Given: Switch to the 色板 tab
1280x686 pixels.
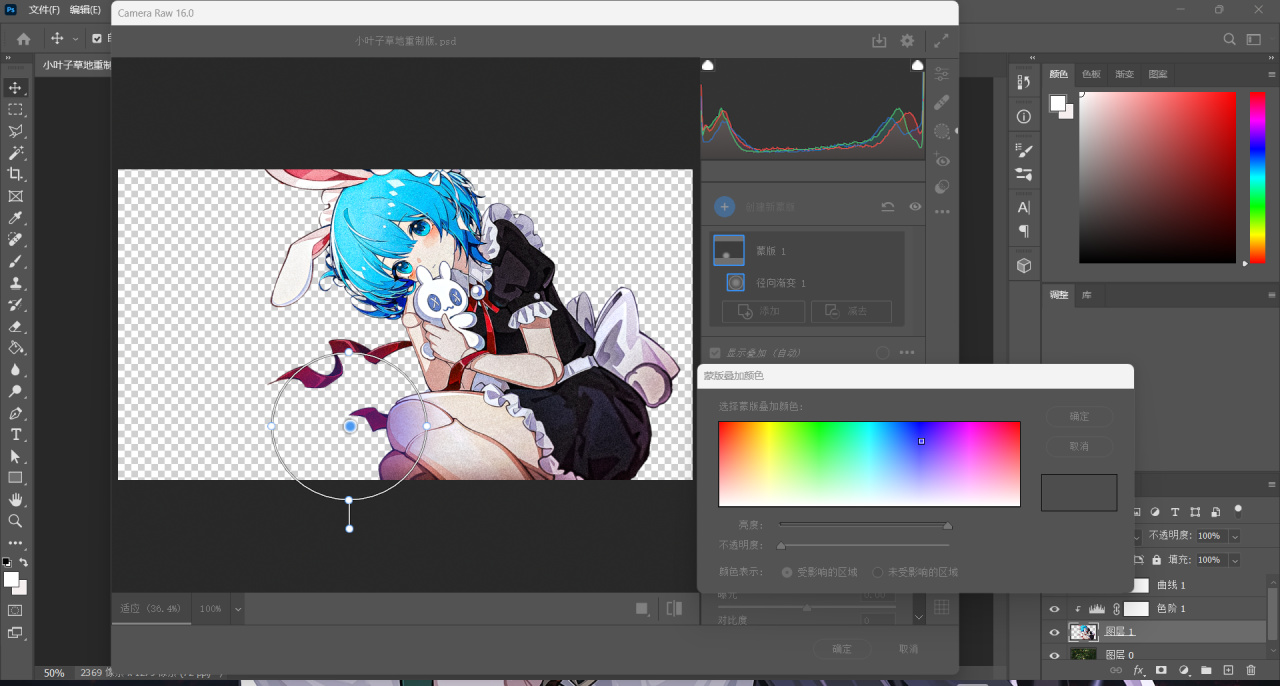Looking at the screenshot, I should coord(1091,74).
